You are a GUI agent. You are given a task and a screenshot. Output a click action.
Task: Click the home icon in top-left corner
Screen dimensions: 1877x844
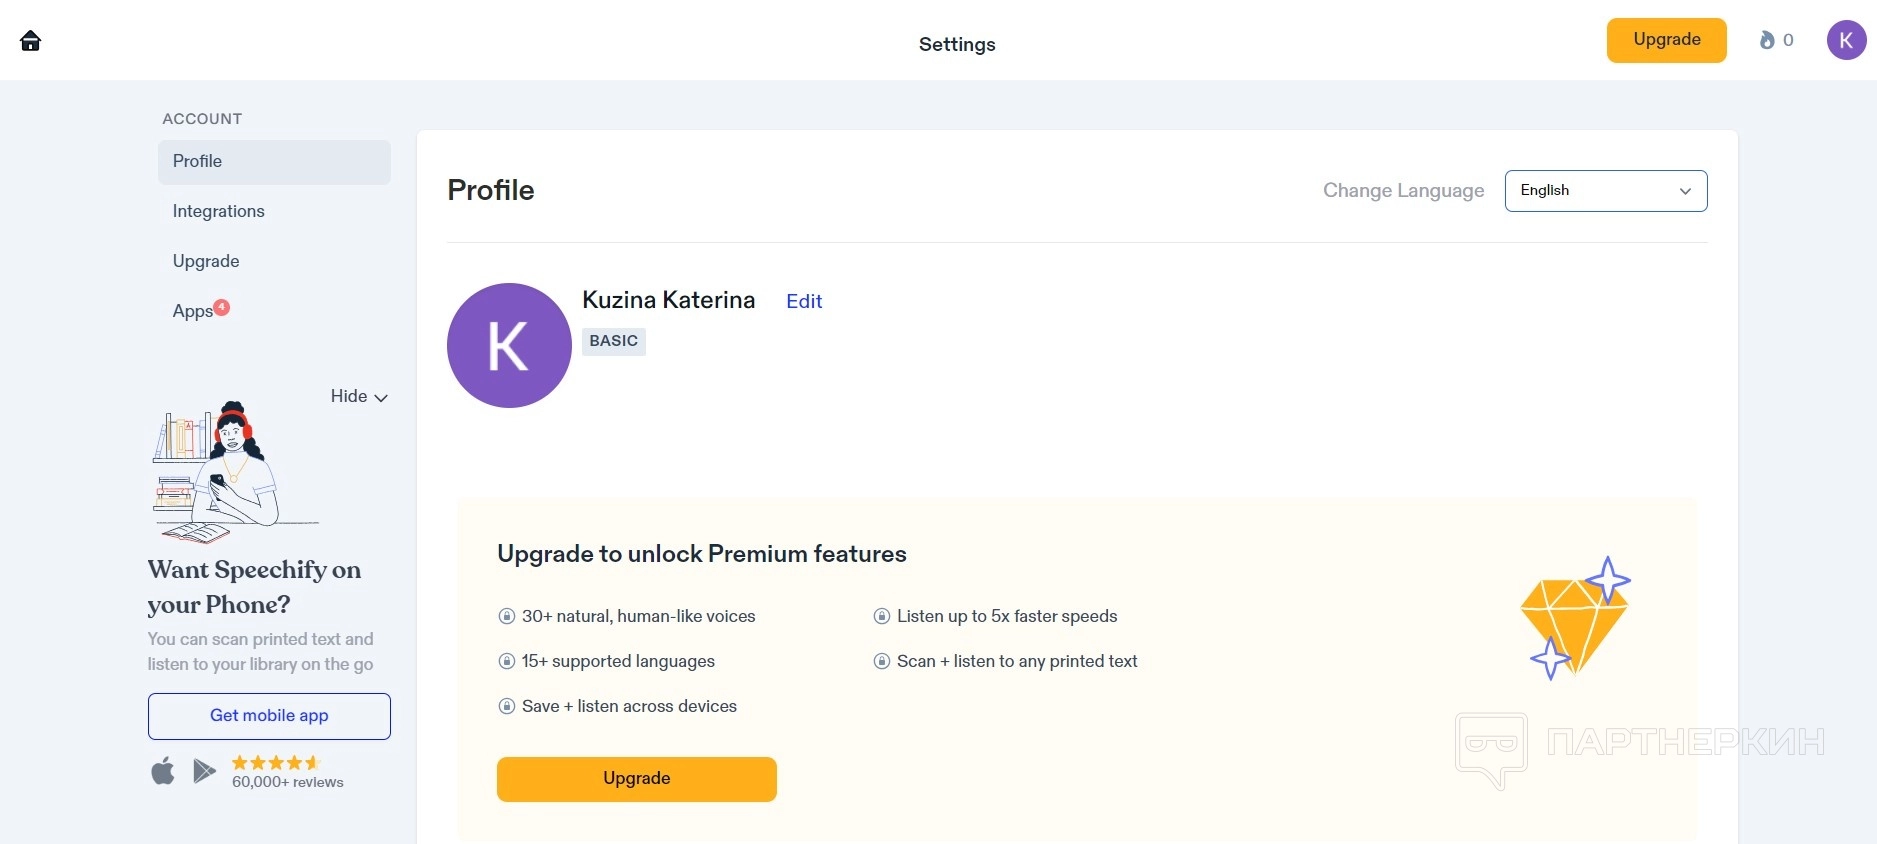[x=31, y=41]
